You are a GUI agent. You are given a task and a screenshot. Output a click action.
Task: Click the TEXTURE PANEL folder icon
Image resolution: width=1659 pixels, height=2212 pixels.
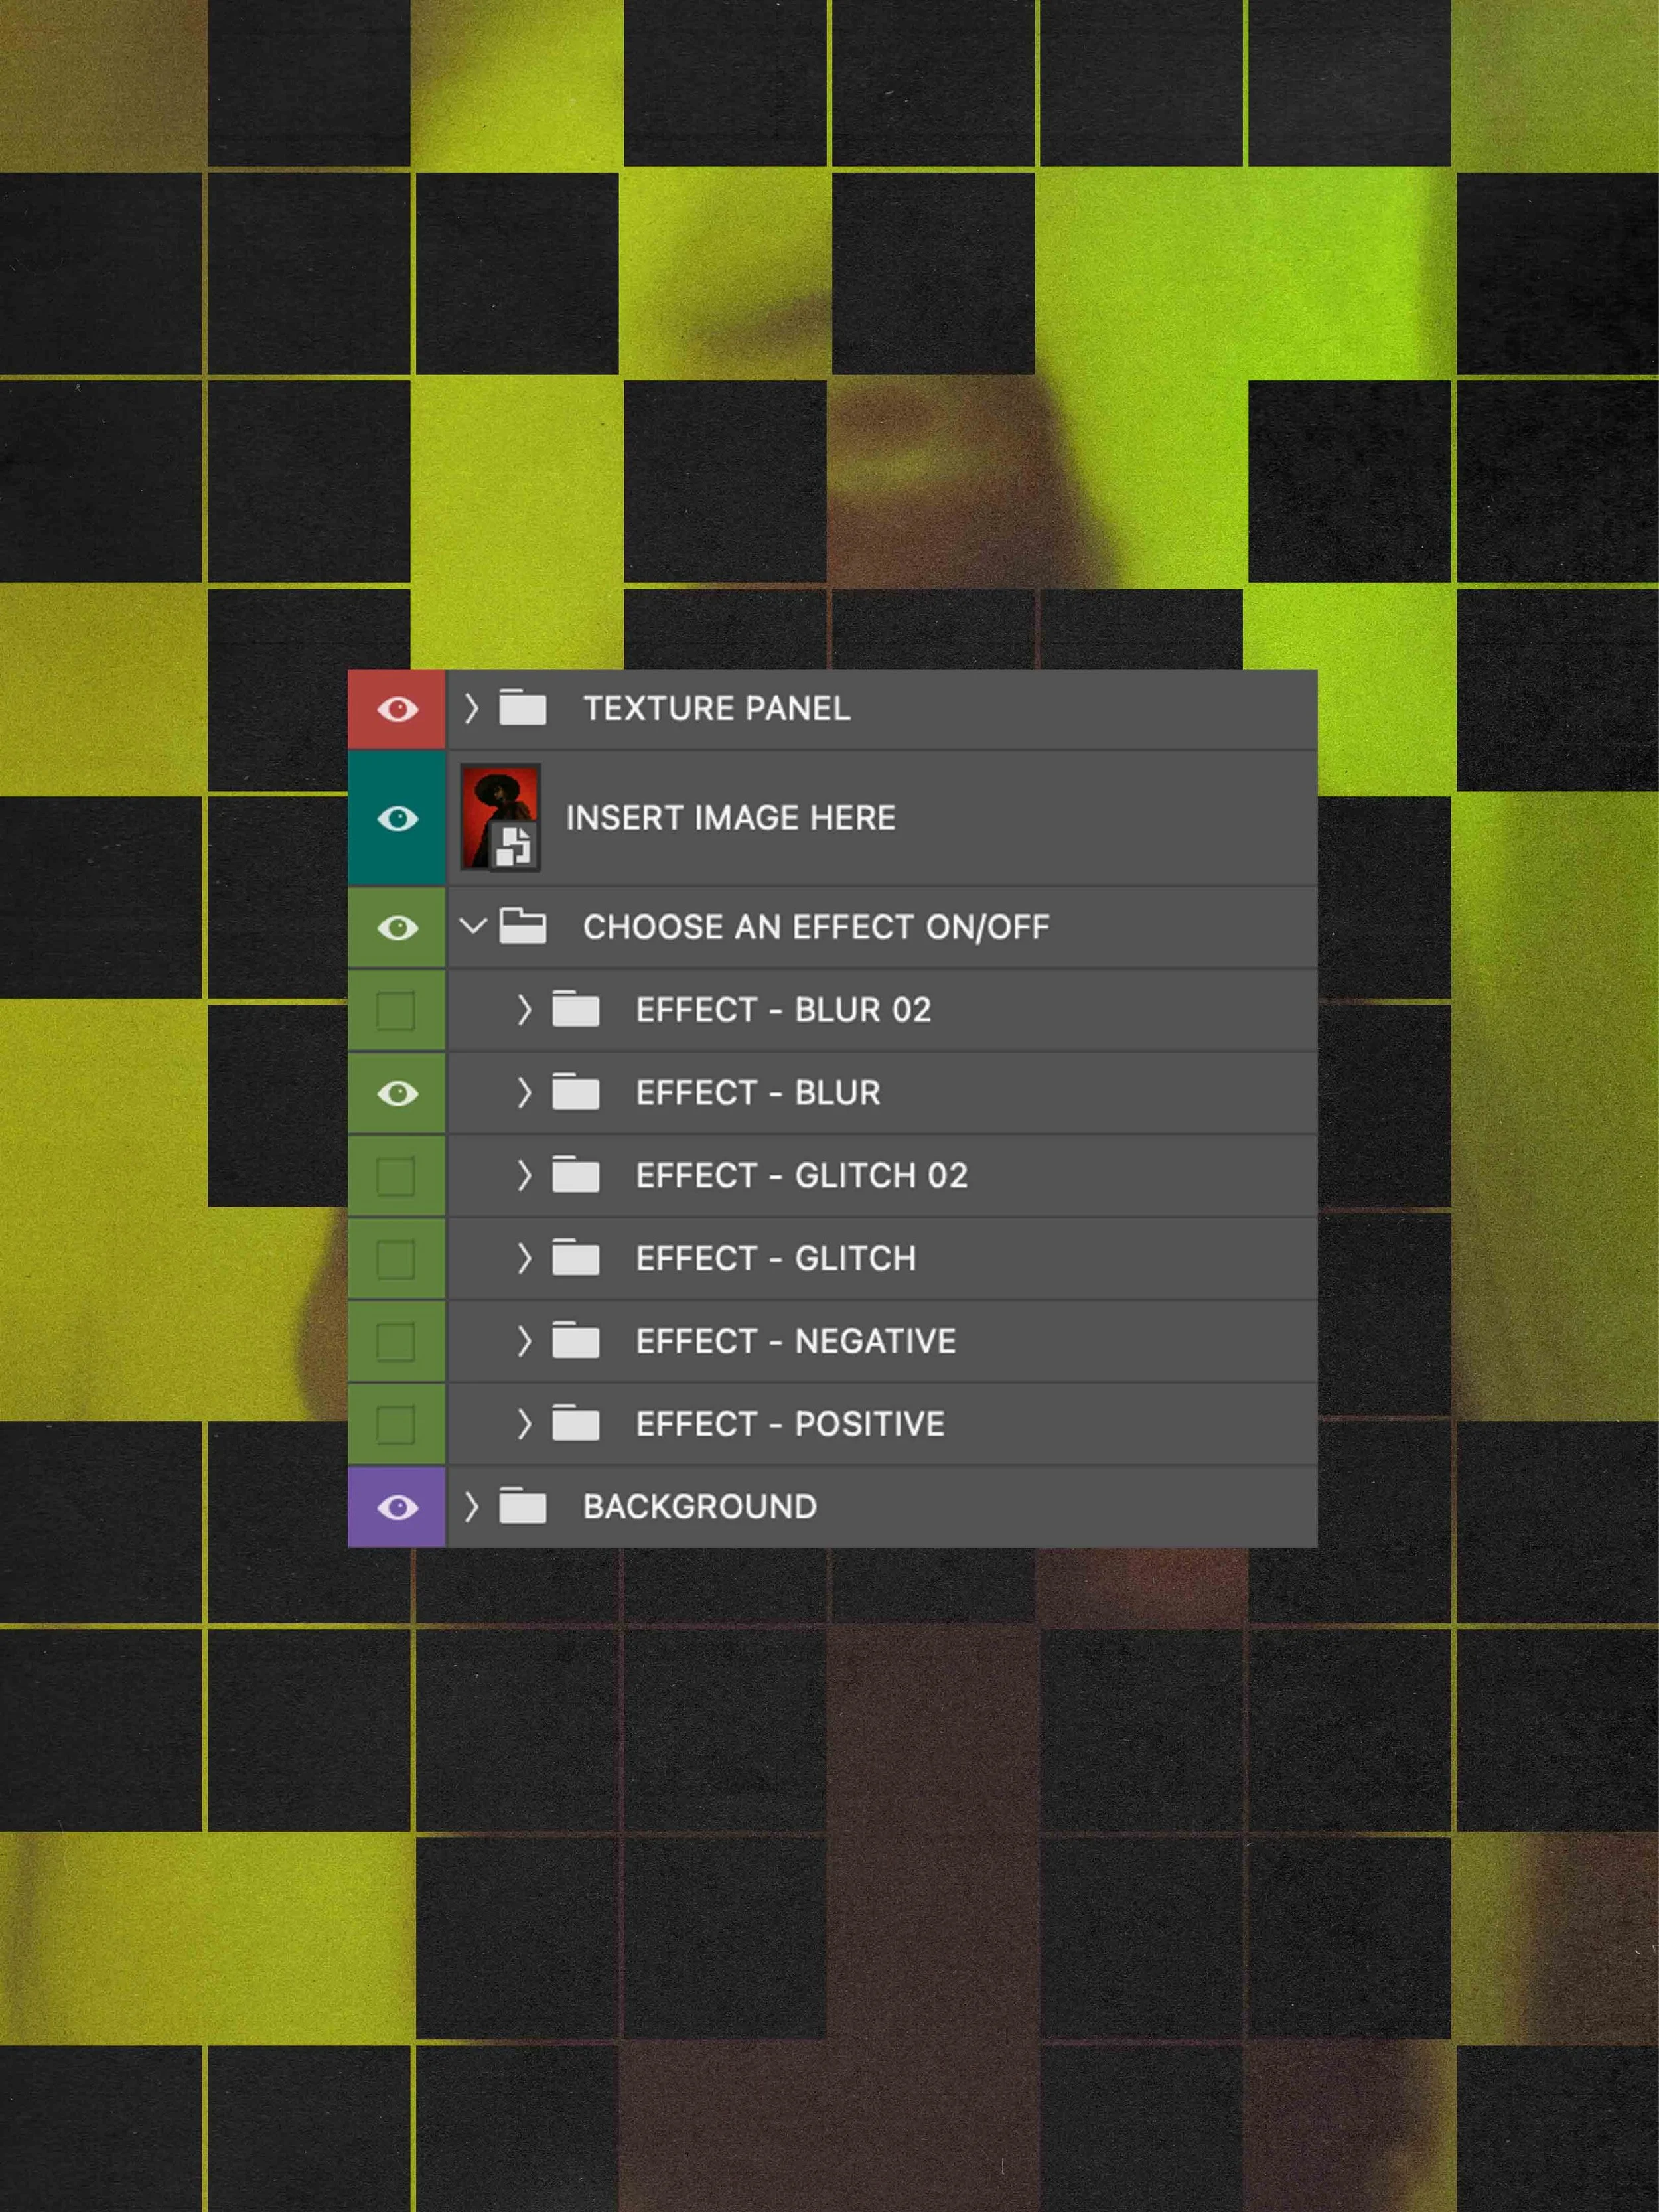[x=523, y=707]
